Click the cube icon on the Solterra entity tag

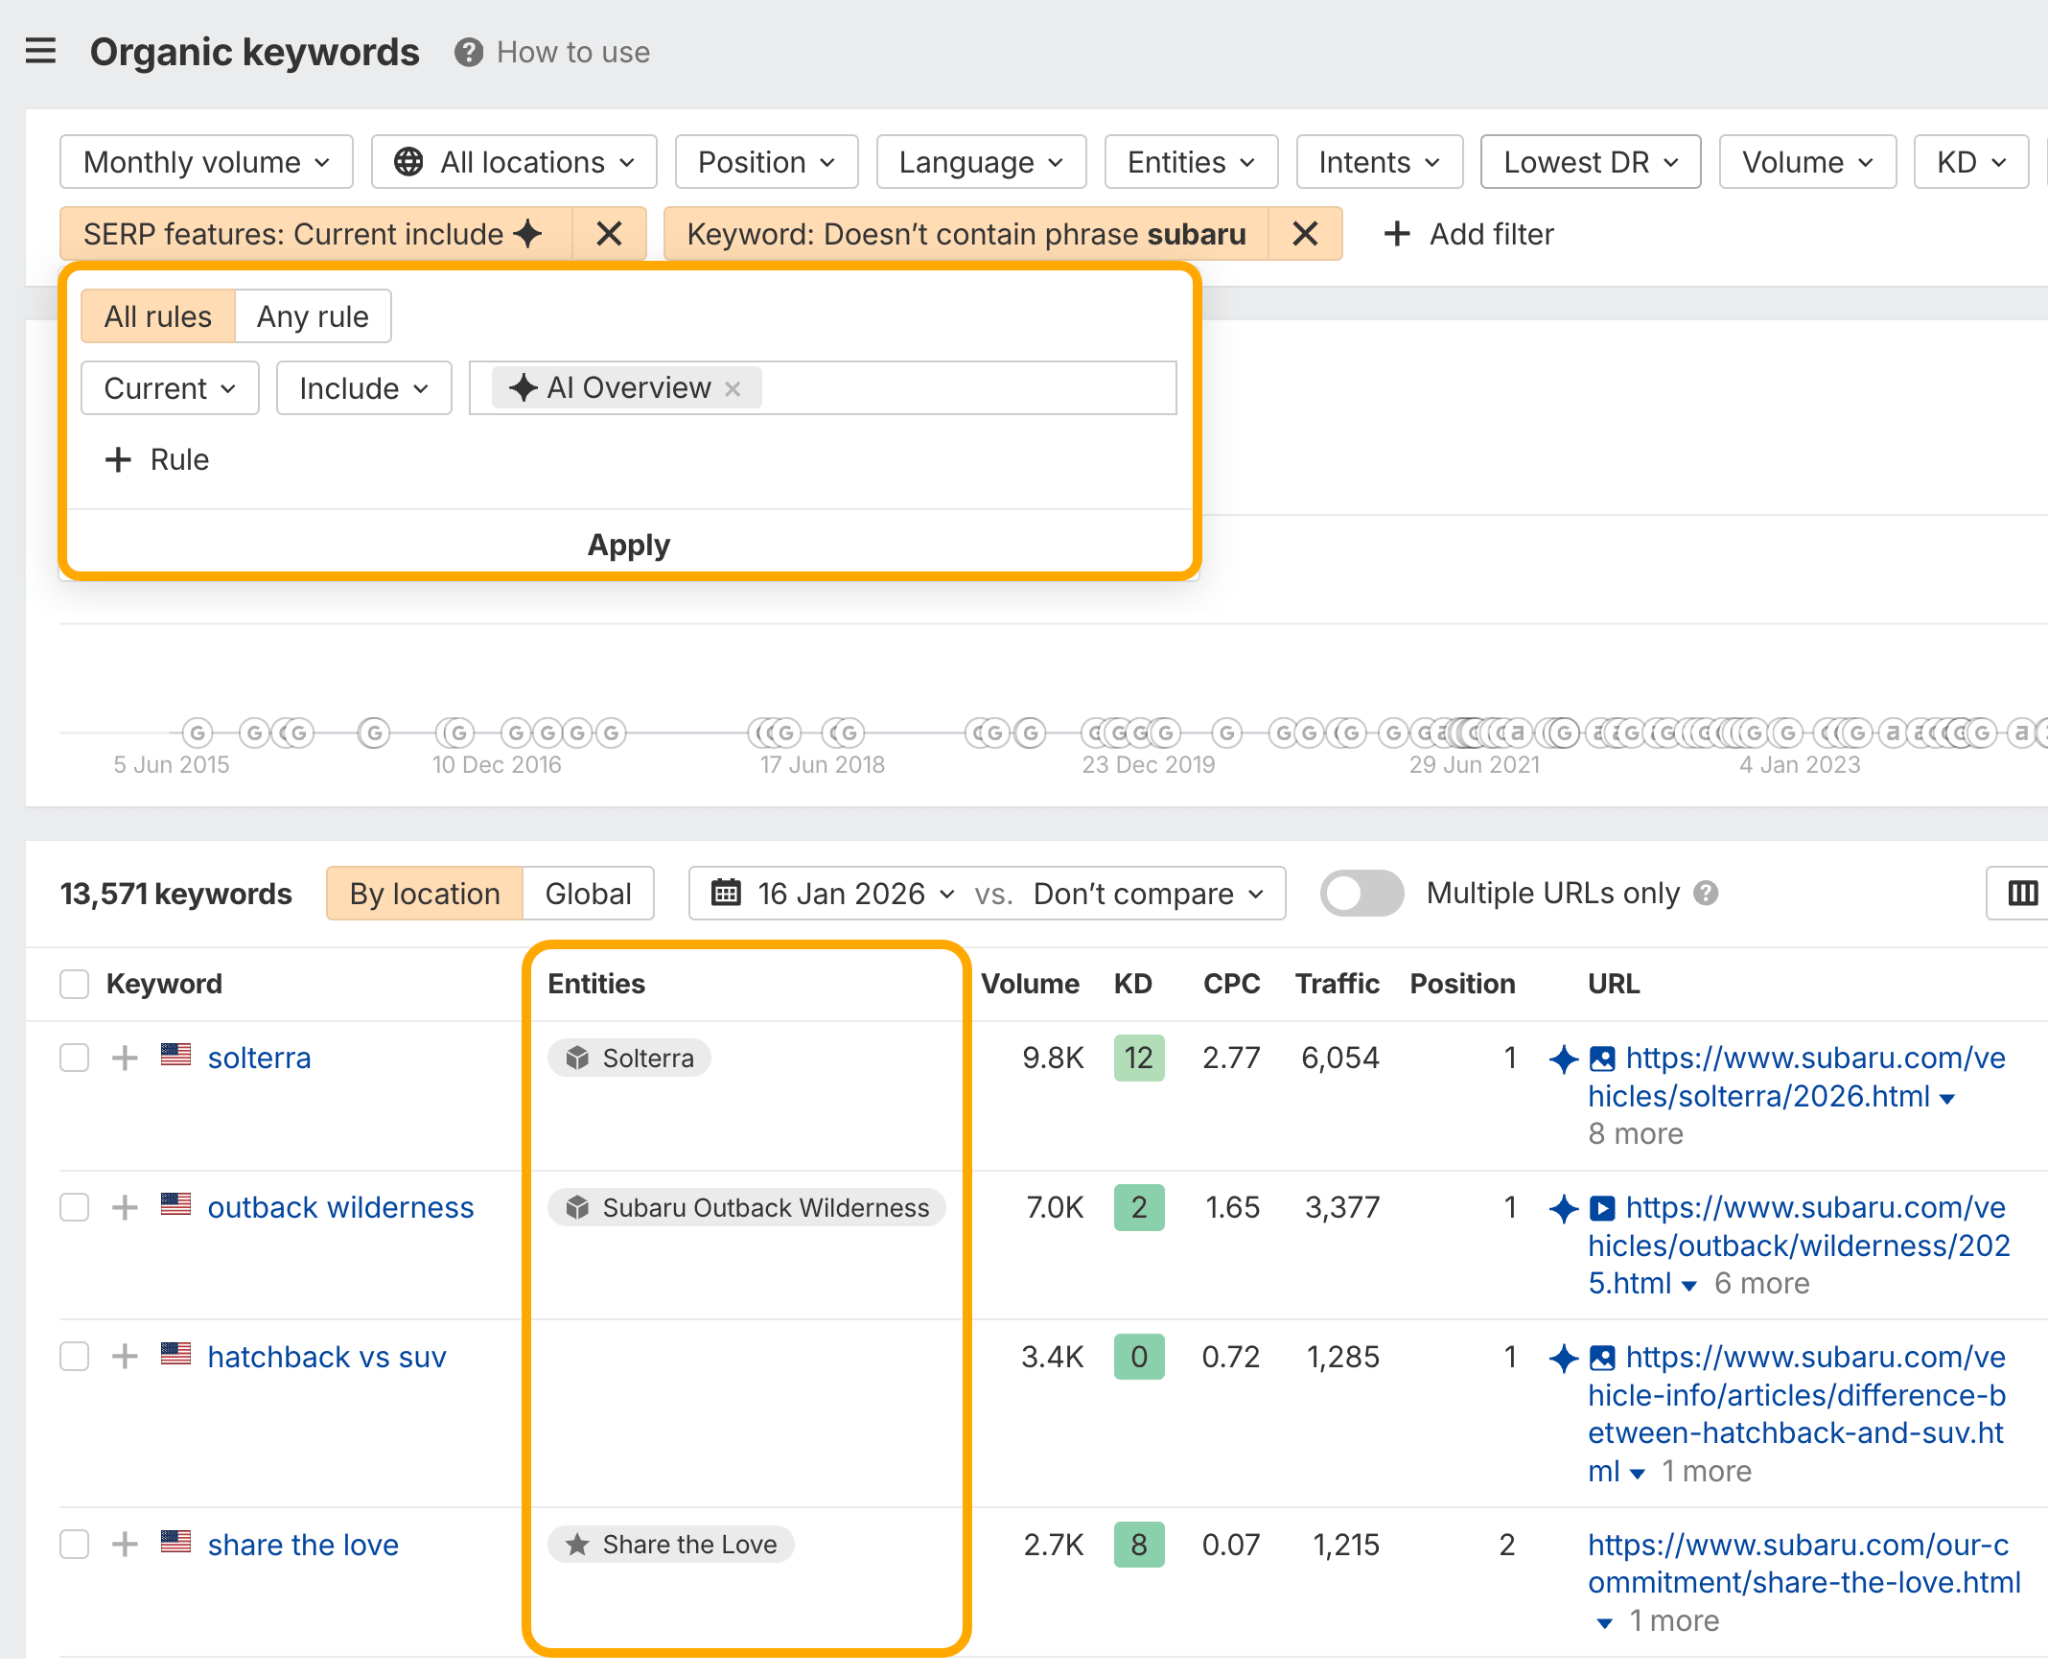point(578,1057)
